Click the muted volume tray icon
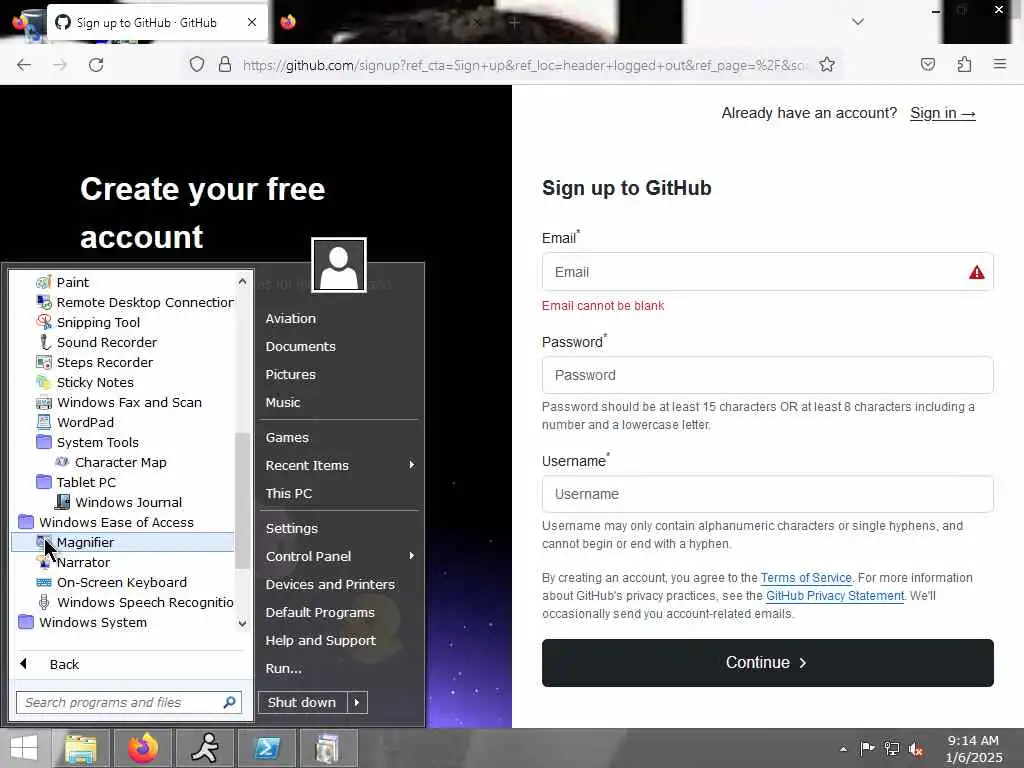This screenshot has height=768, width=1024. click(917, 749)
